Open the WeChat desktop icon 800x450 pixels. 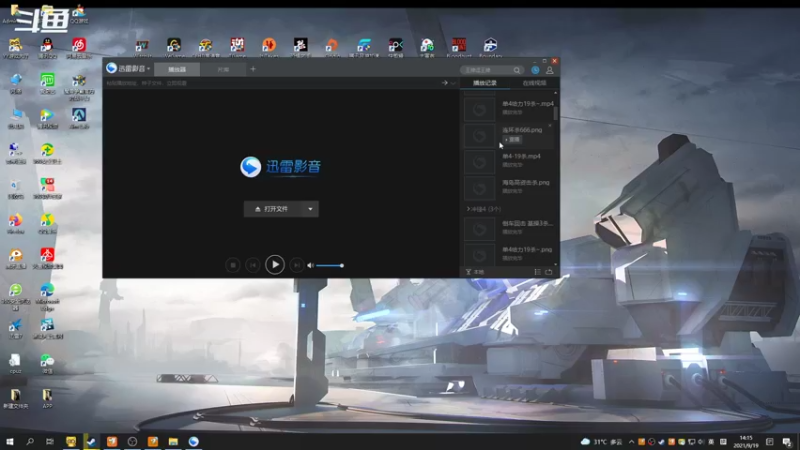tap(47, 363)
